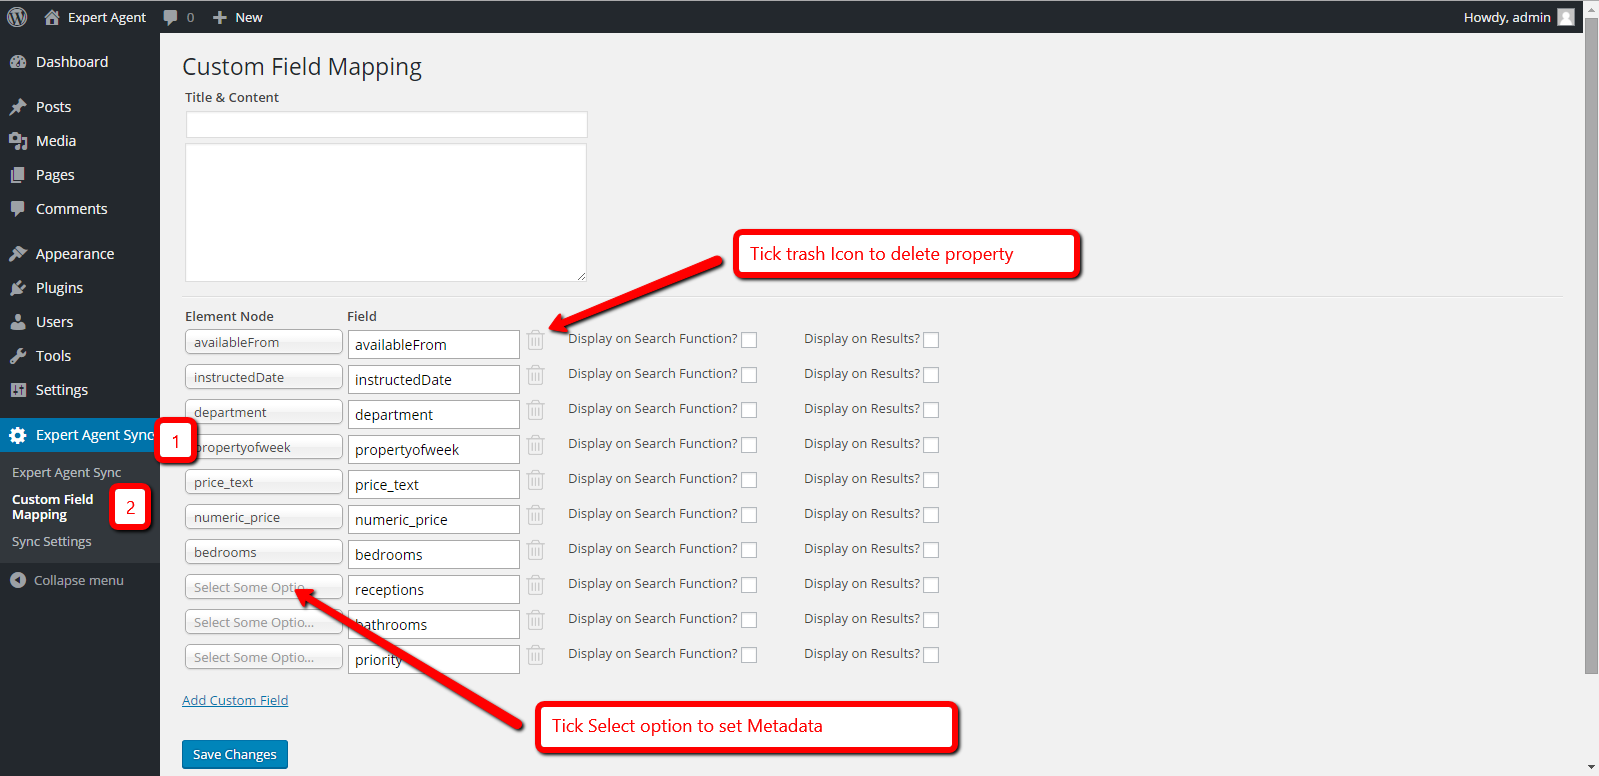Click the admin avatar icon top right

coord(1566,17)
